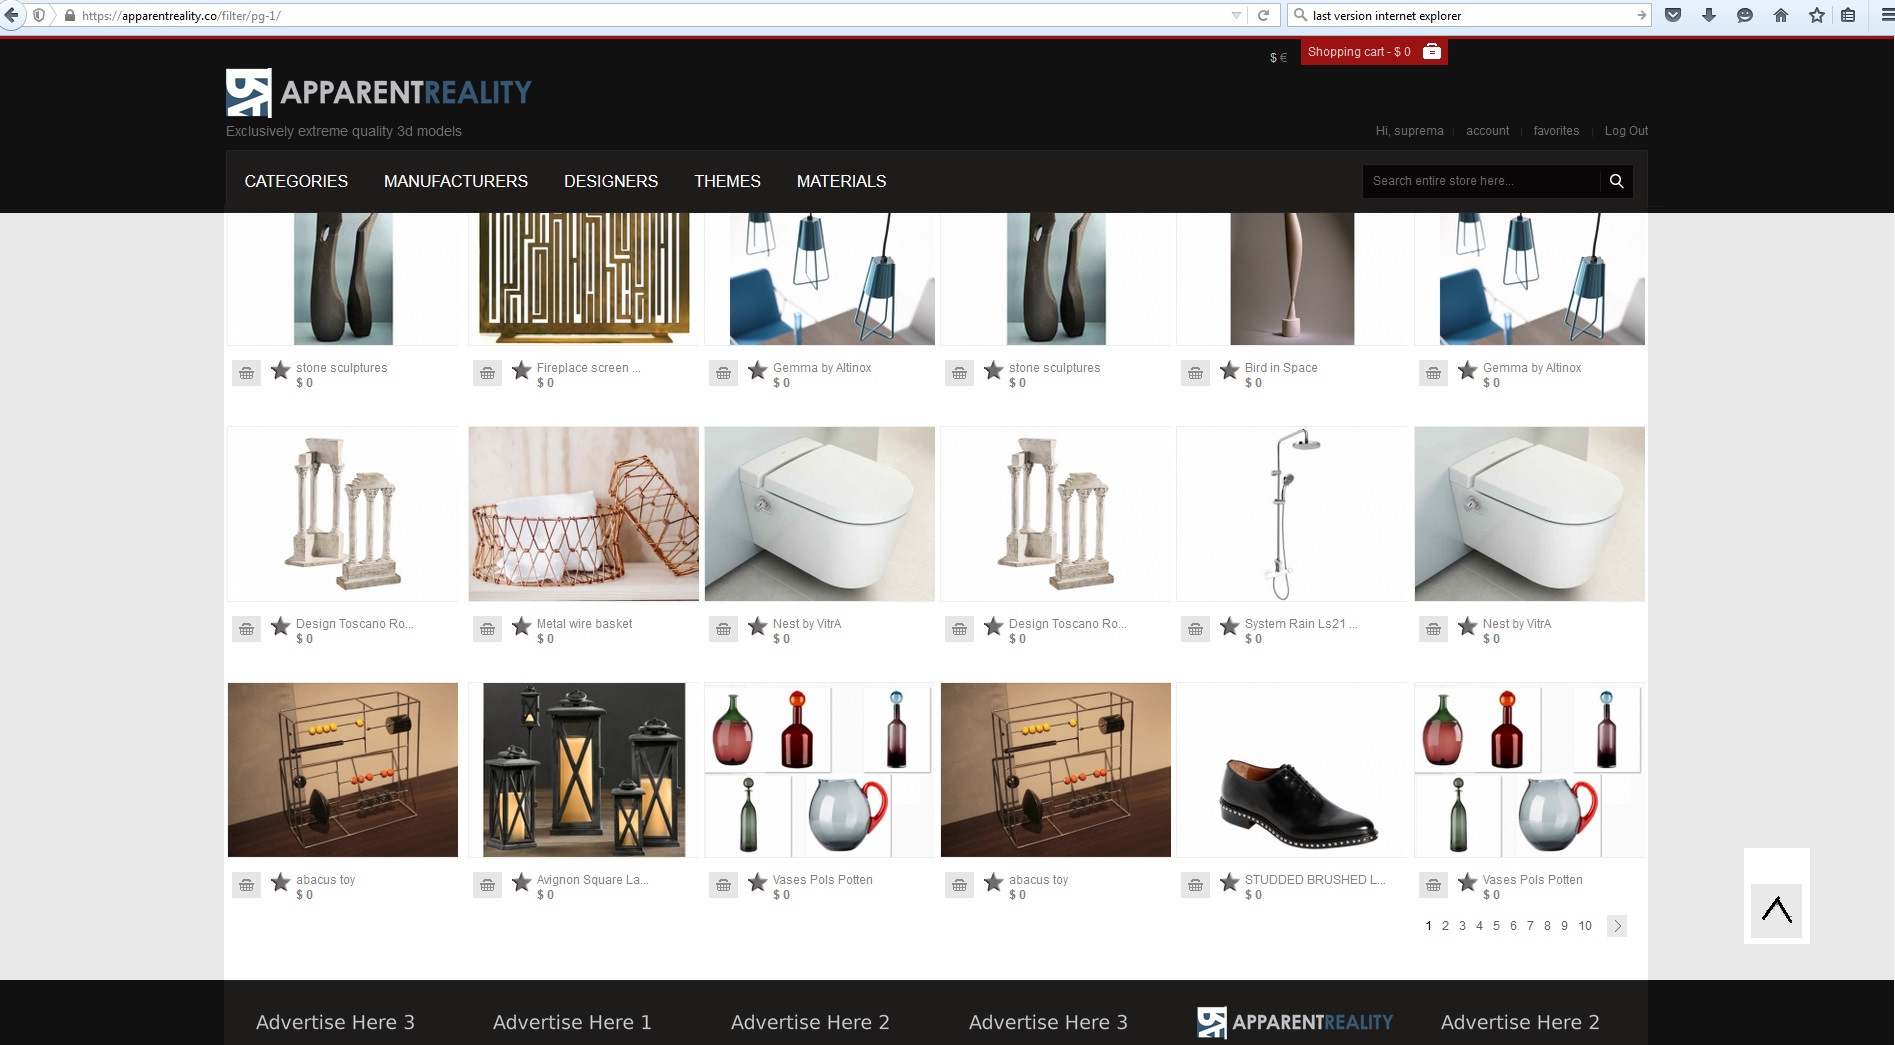Add STUDDED BRUSHED shoe to cart
Screen dimensions: 1895x1045
coord(1195,886)
